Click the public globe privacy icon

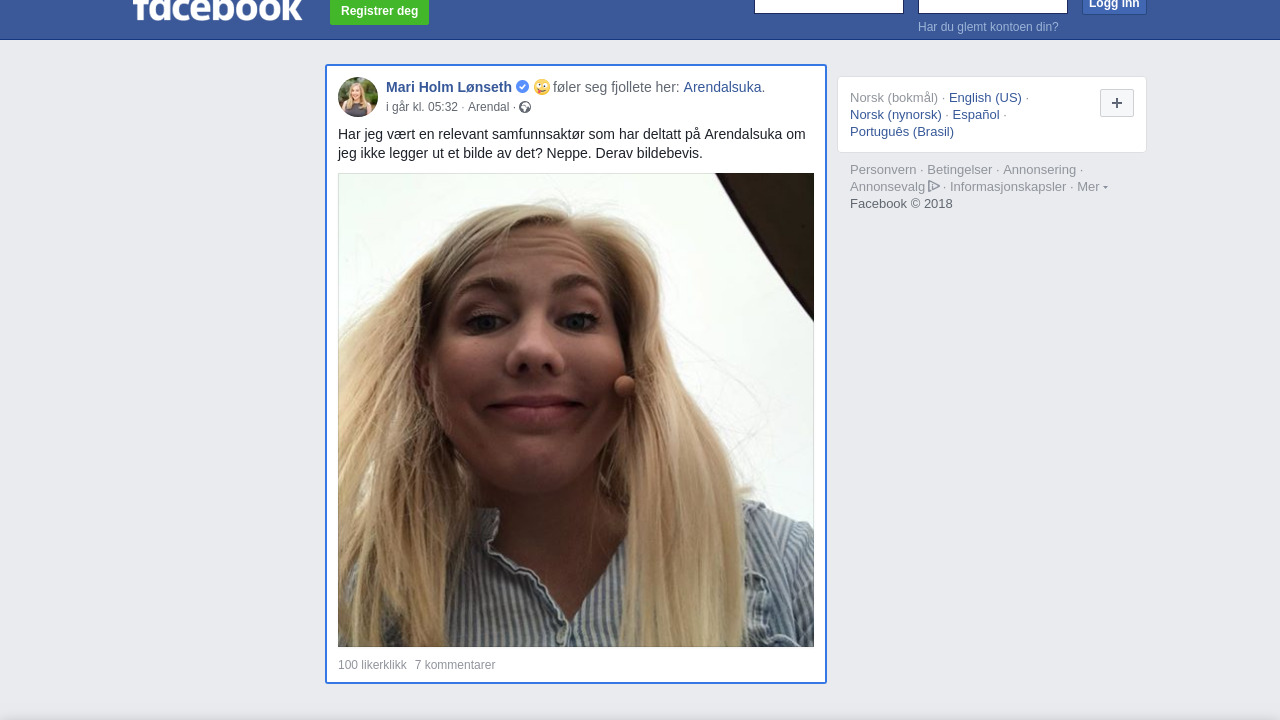point(525,107)
